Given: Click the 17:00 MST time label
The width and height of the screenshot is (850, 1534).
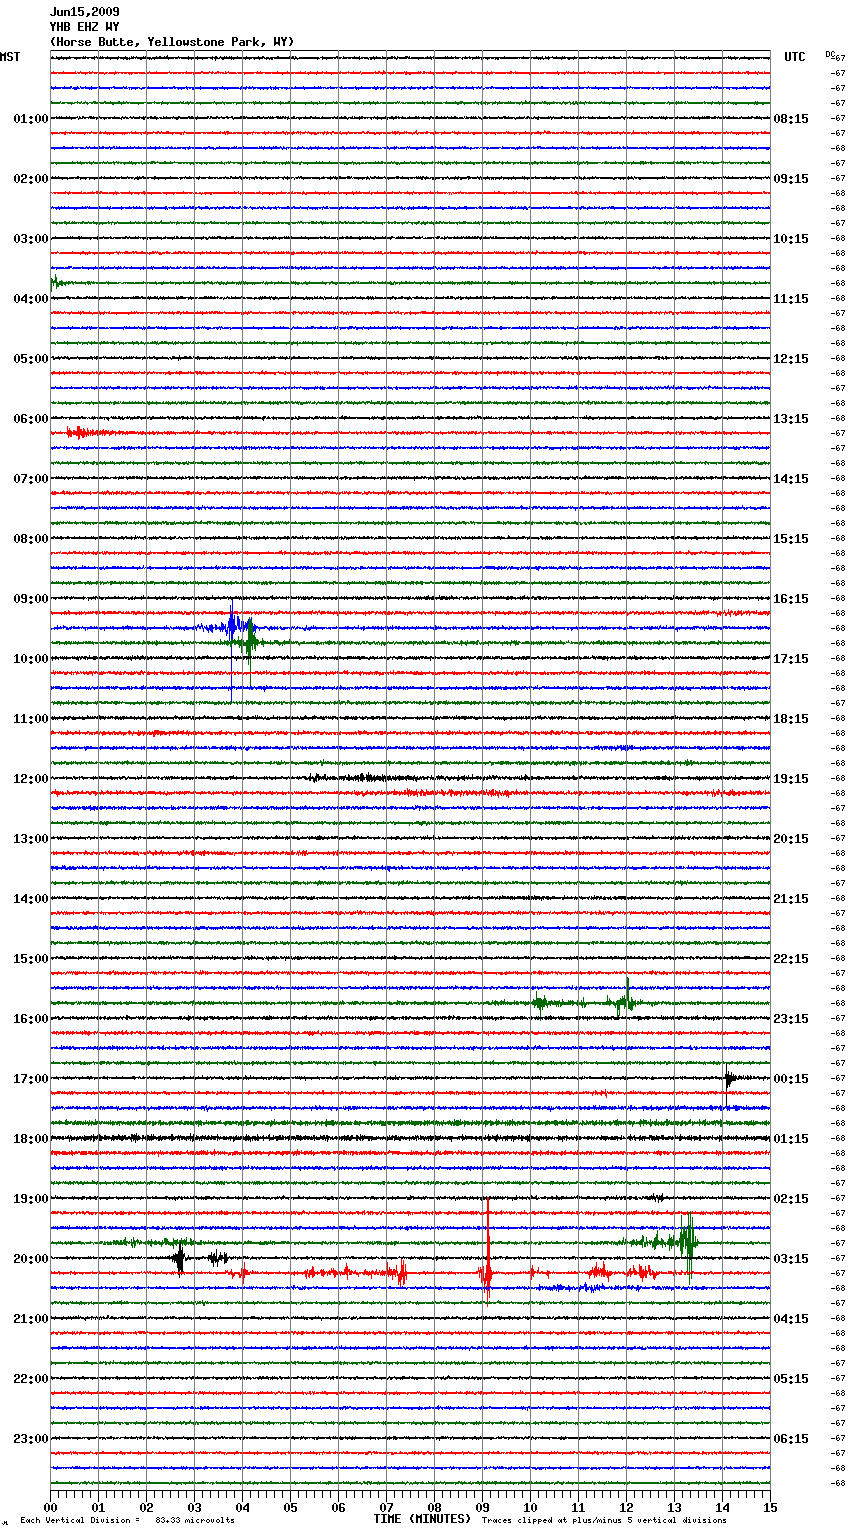Looking at the screenshot, I should 31,1079.
